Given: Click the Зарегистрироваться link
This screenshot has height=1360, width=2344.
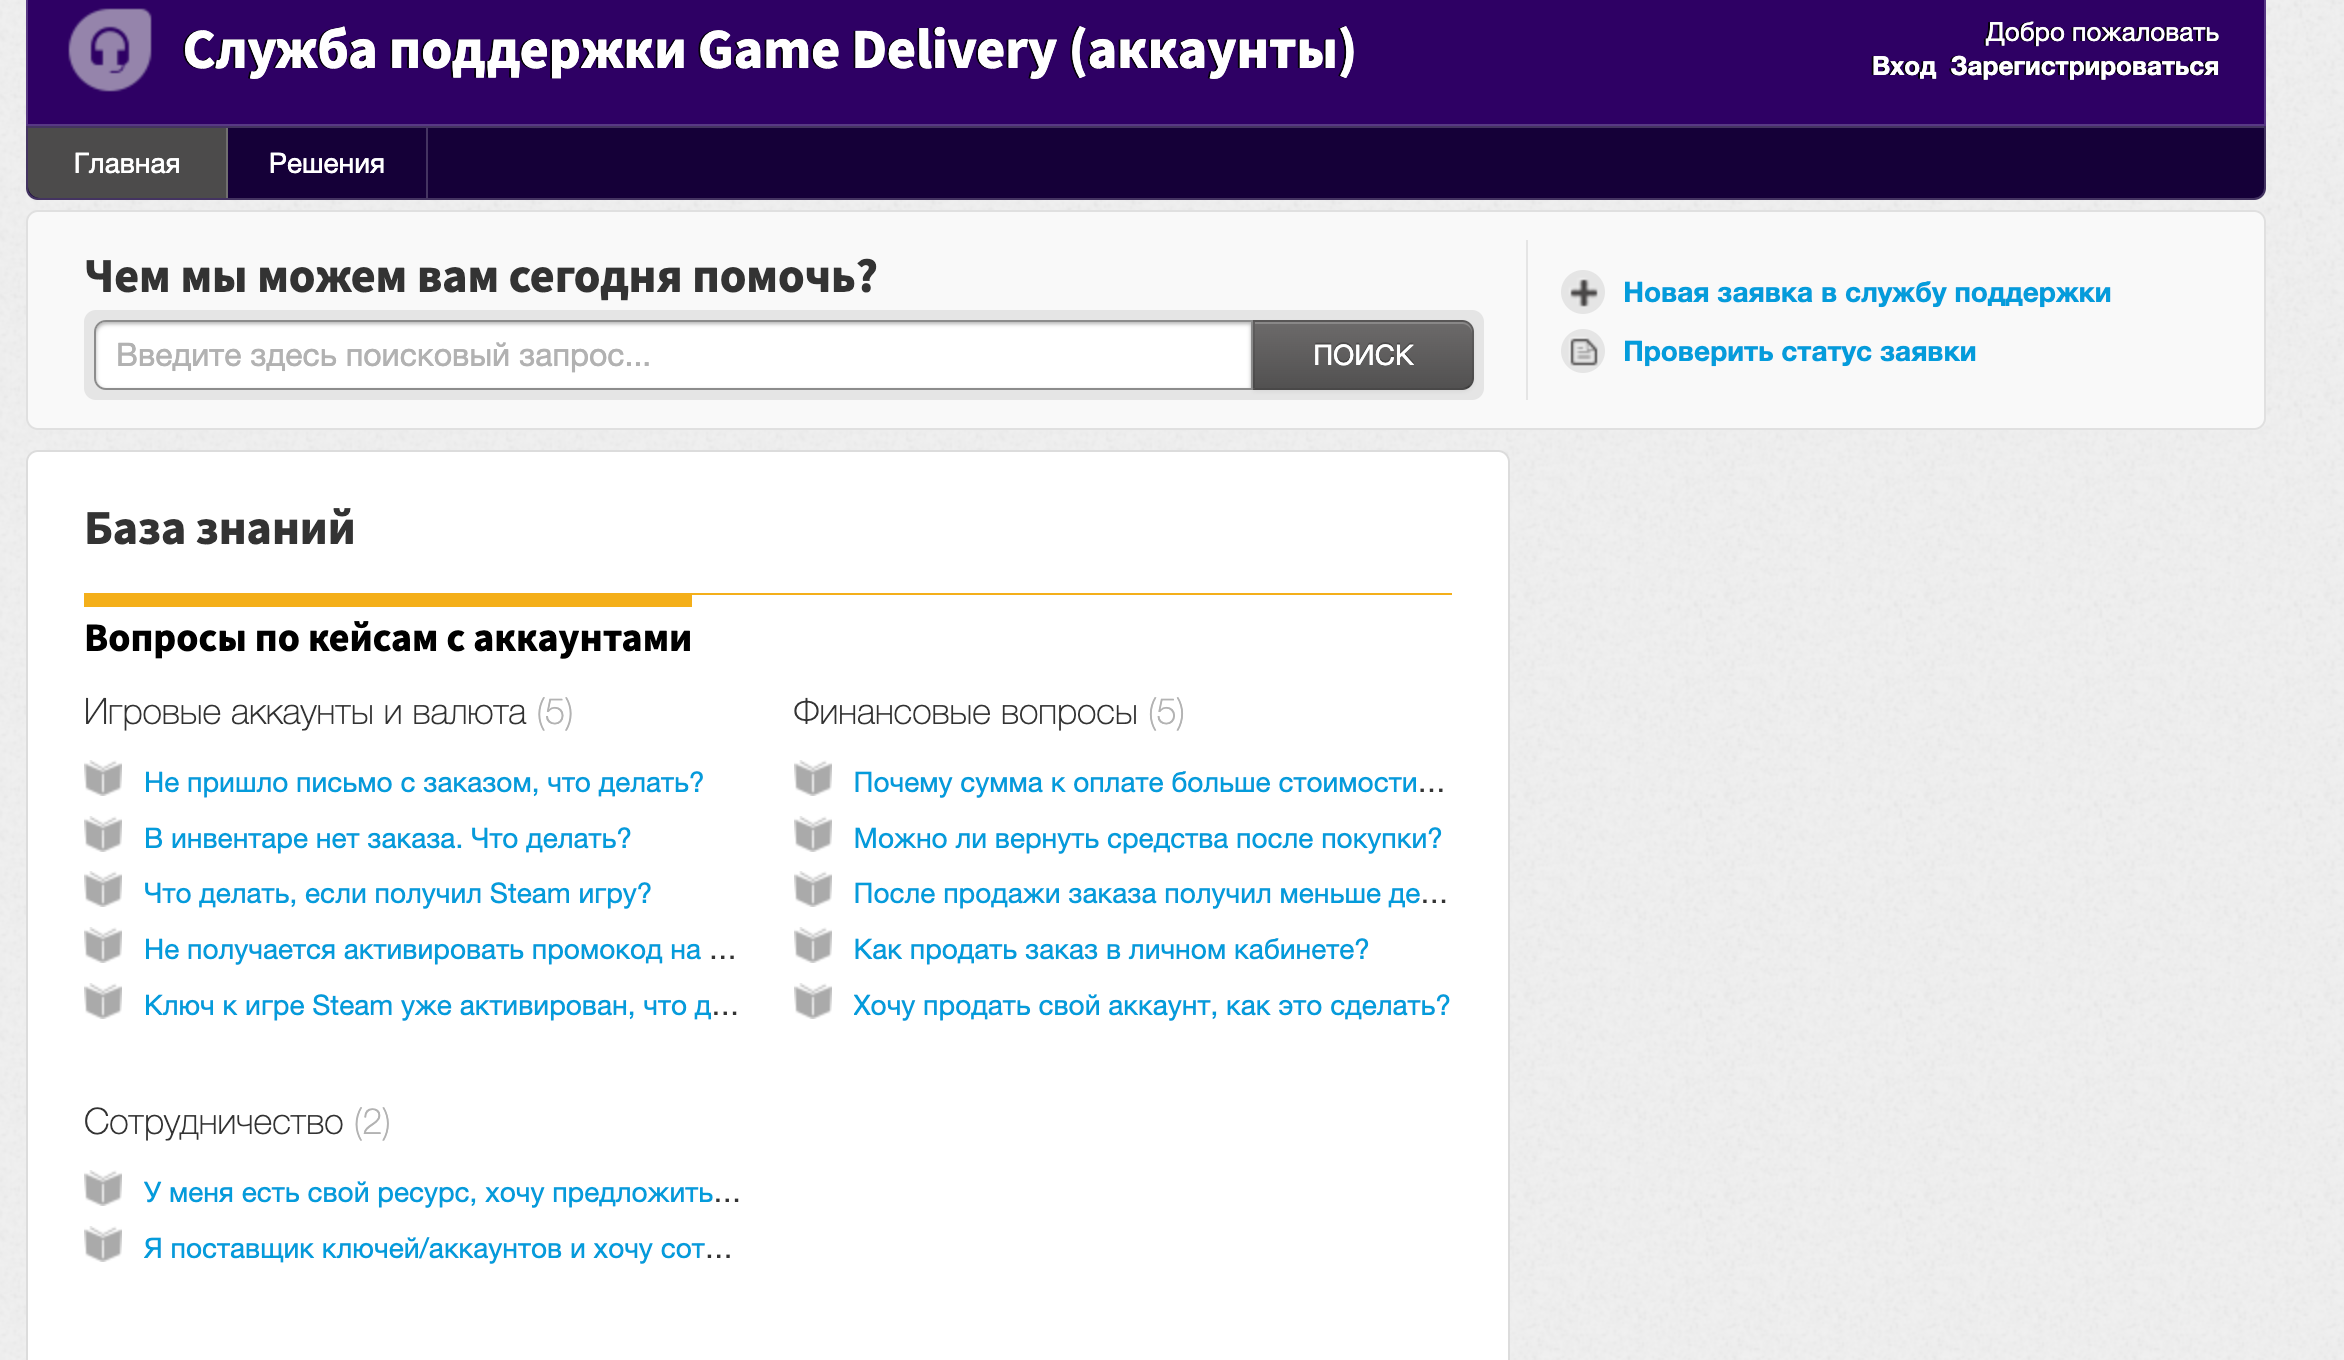Looking at the screenshot, I should coord(2084,67).
